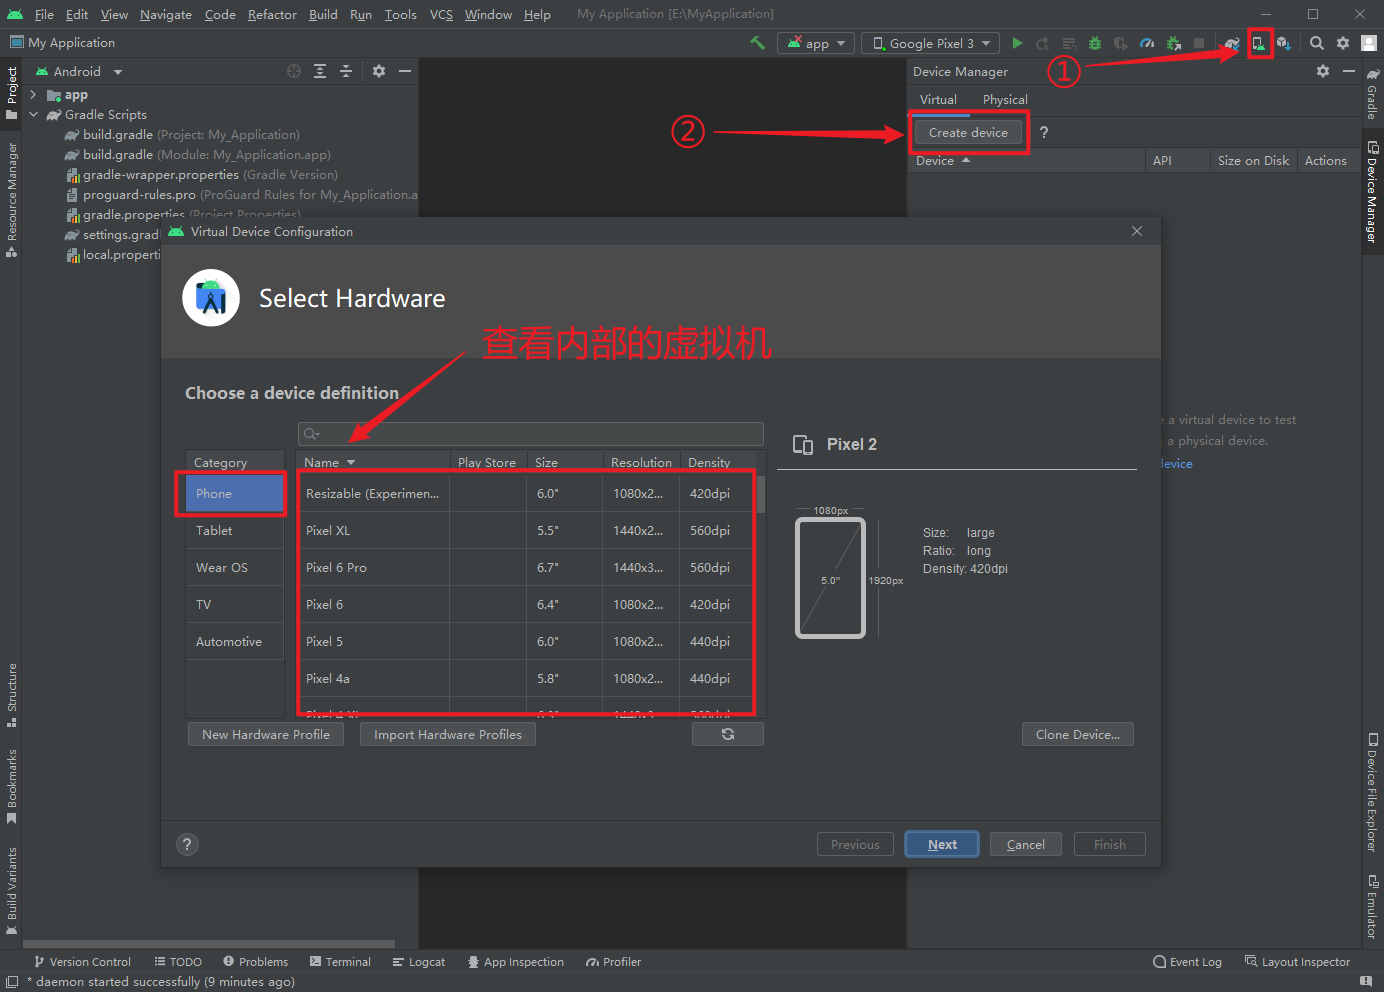Open the app run configuration dropdown
Screen dimensions: 1384x992
(x=817, y=43)
